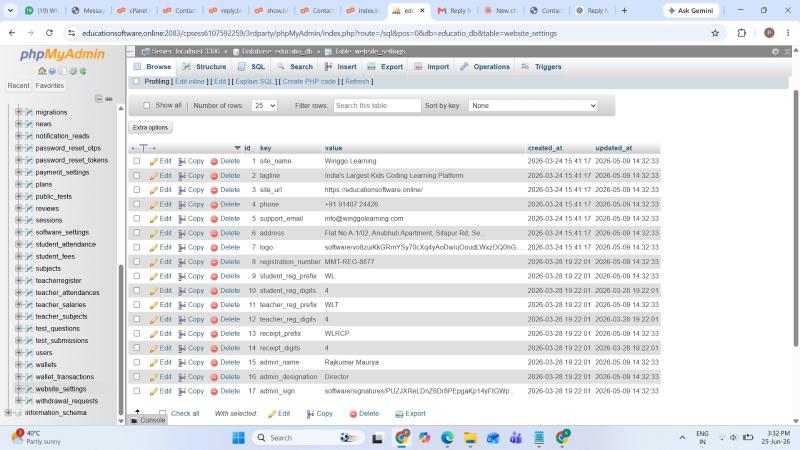Select checkbox for admin_designation row
800x450 pixels.
pos(137,377)
